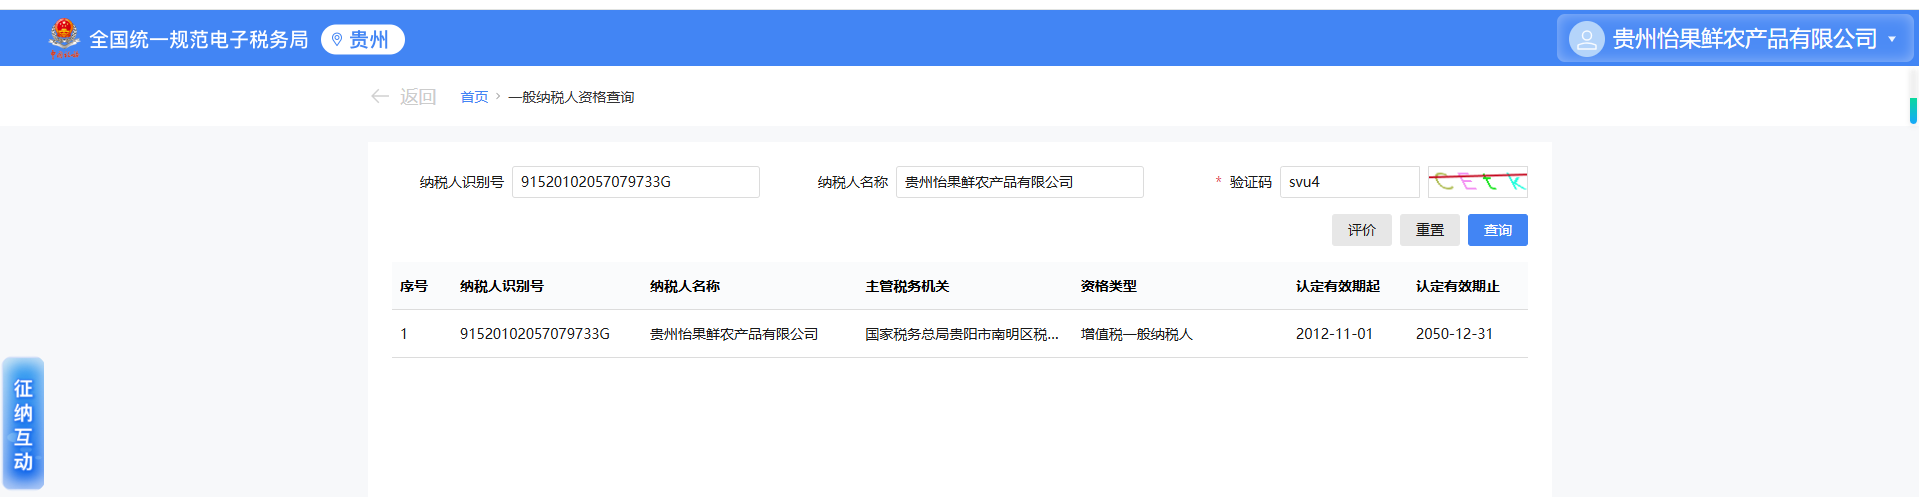The width and height of the screenshot is (1919, 497).
Task: Focus the 纳税人名称 input field
Action: tap(1019, 182)
